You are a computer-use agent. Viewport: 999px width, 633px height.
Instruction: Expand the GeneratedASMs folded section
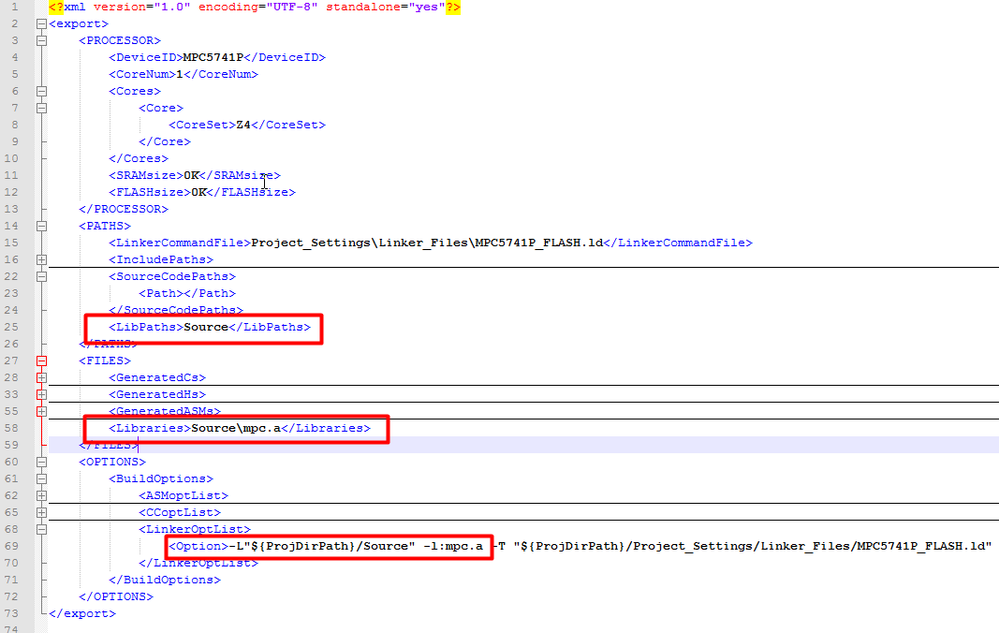[x=41, y=411]
